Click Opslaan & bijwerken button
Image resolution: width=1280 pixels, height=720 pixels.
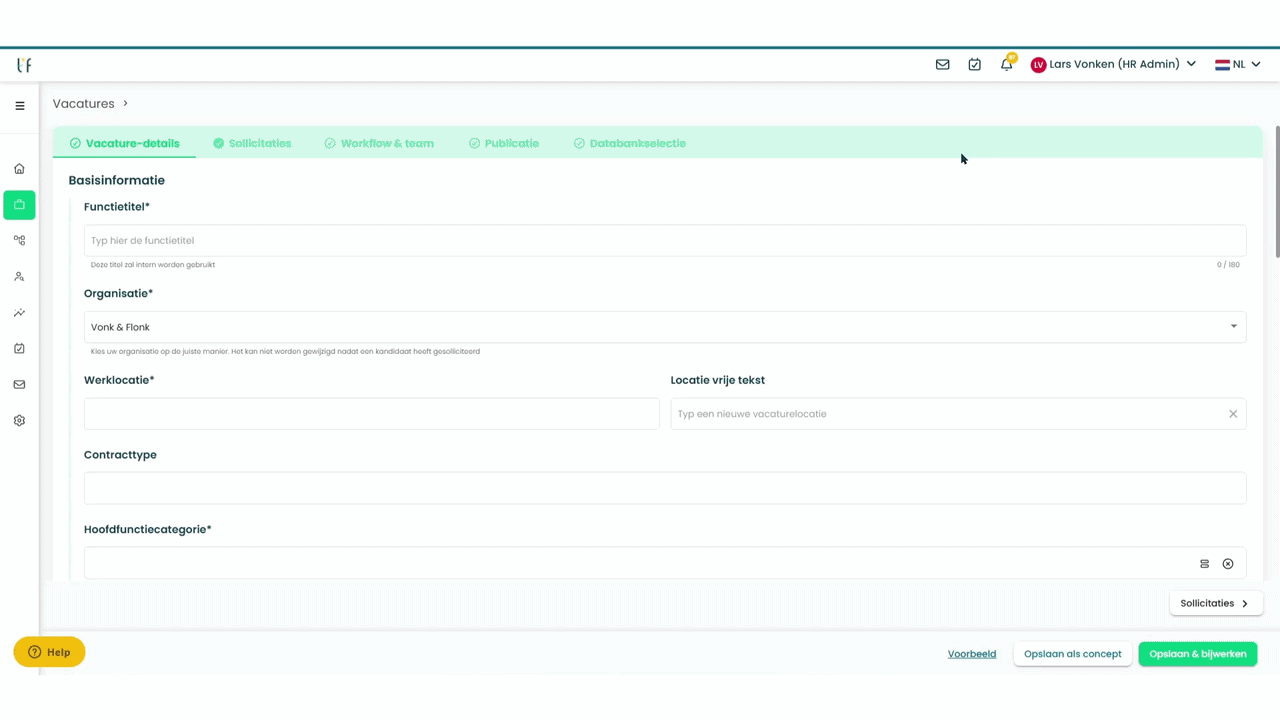pos(1198,654)
